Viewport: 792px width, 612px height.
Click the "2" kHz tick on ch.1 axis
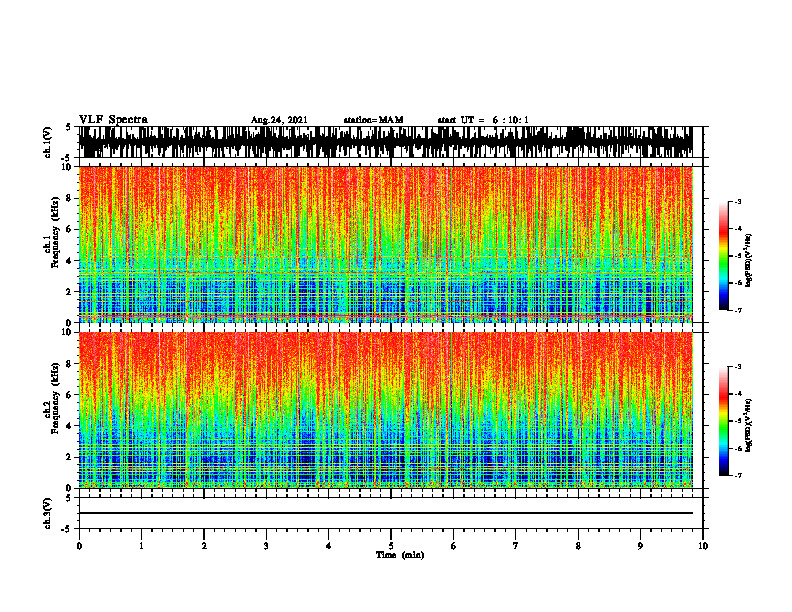click(x=70, y=292)
